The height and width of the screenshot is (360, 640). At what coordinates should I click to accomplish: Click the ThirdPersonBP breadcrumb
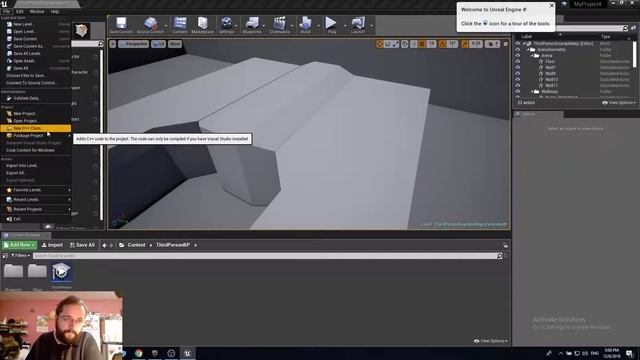pyautogui.click(x=173, y=245)
